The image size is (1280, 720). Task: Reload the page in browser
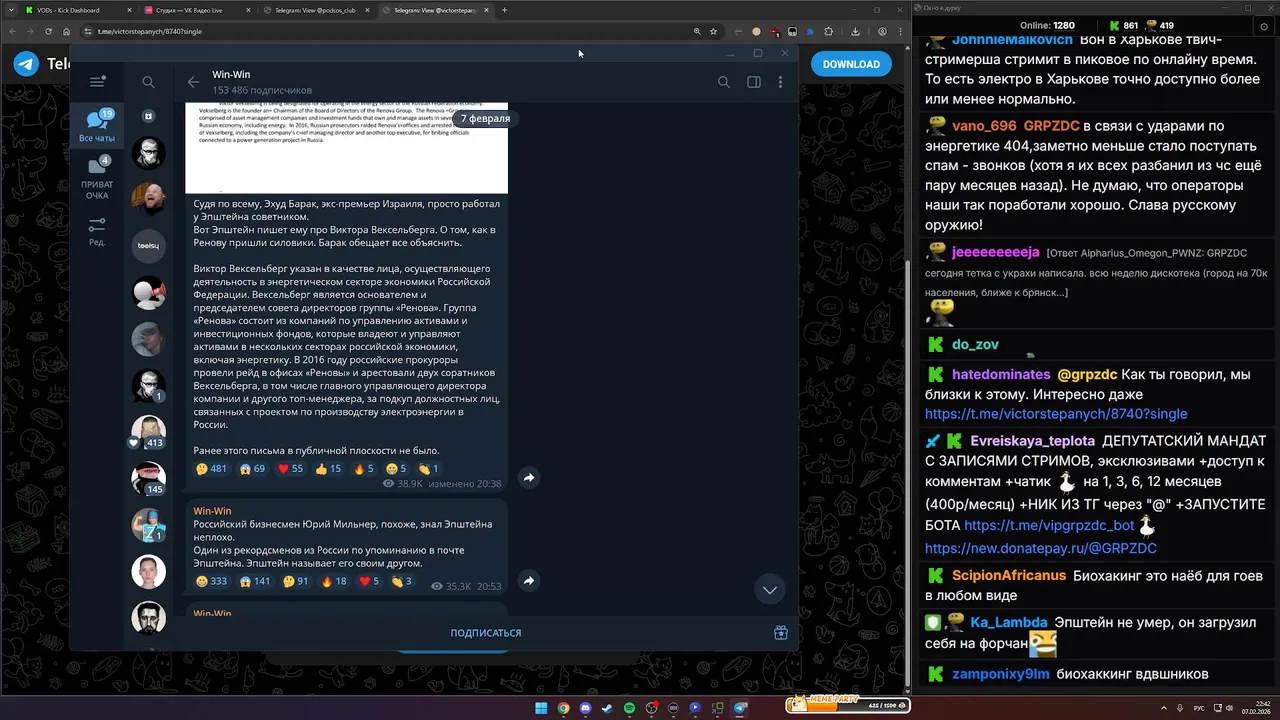tap(47, 31)
